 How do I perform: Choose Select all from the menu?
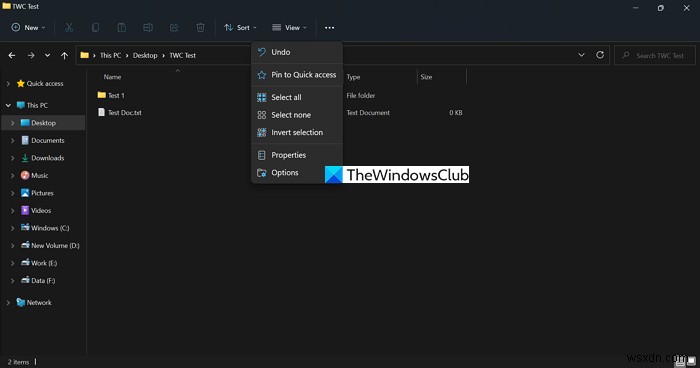coord(297,97)
